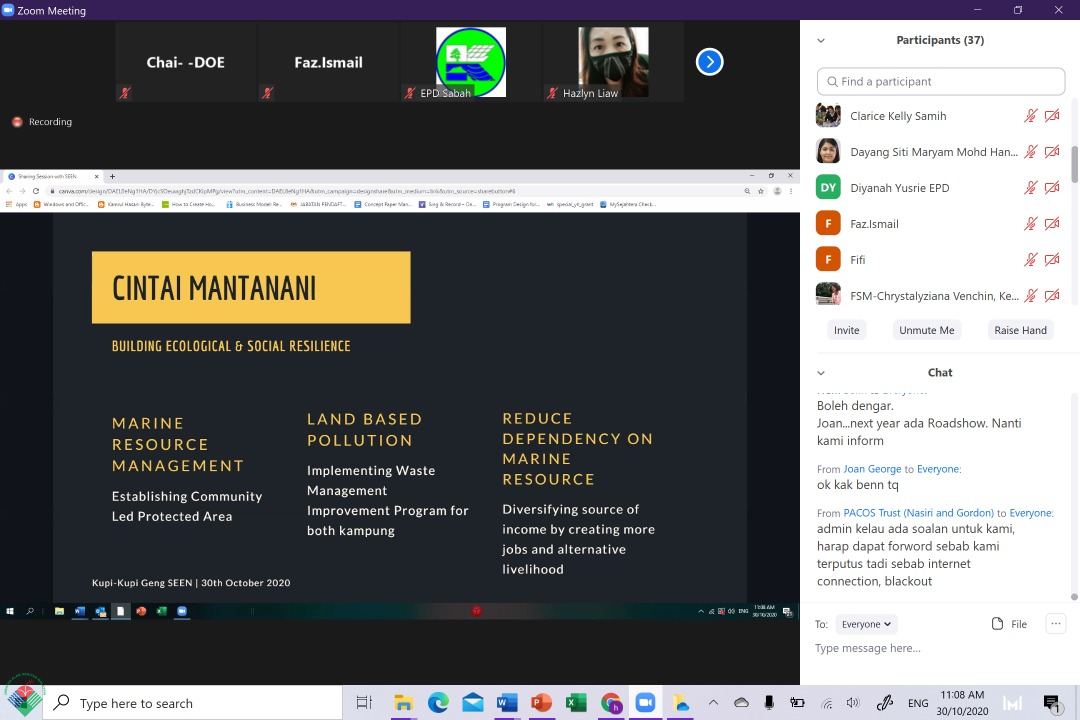Open Microsoft Edge from the taskbar
1080x720 pixels.
click(x=438, y=703)
